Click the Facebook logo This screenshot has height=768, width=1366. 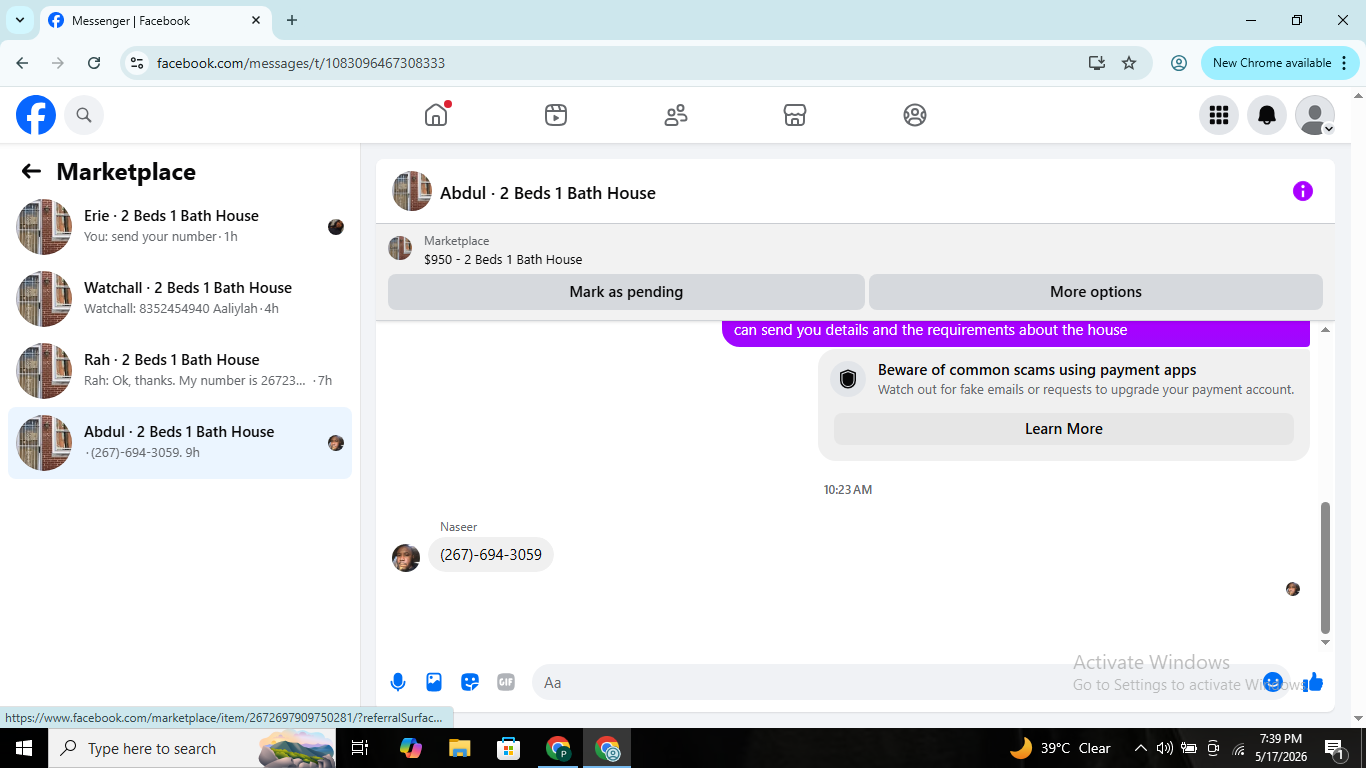pos(36,115)
